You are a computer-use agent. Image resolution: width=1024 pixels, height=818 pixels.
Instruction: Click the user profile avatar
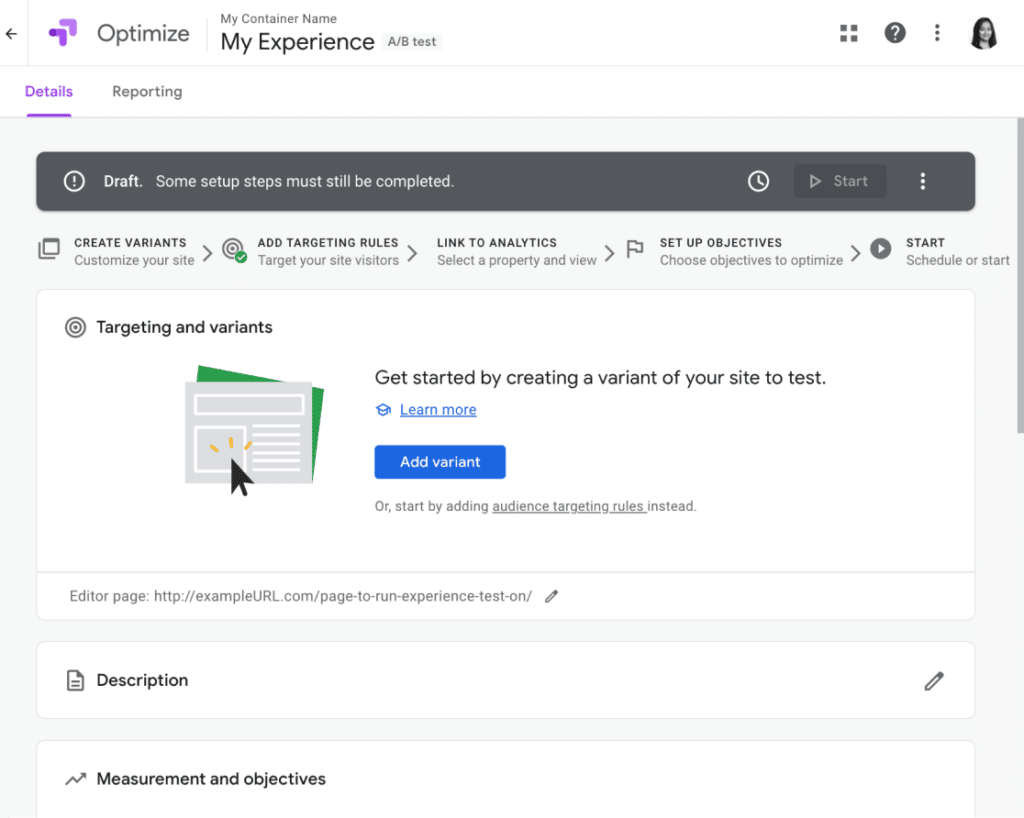(x=984, y=33)
